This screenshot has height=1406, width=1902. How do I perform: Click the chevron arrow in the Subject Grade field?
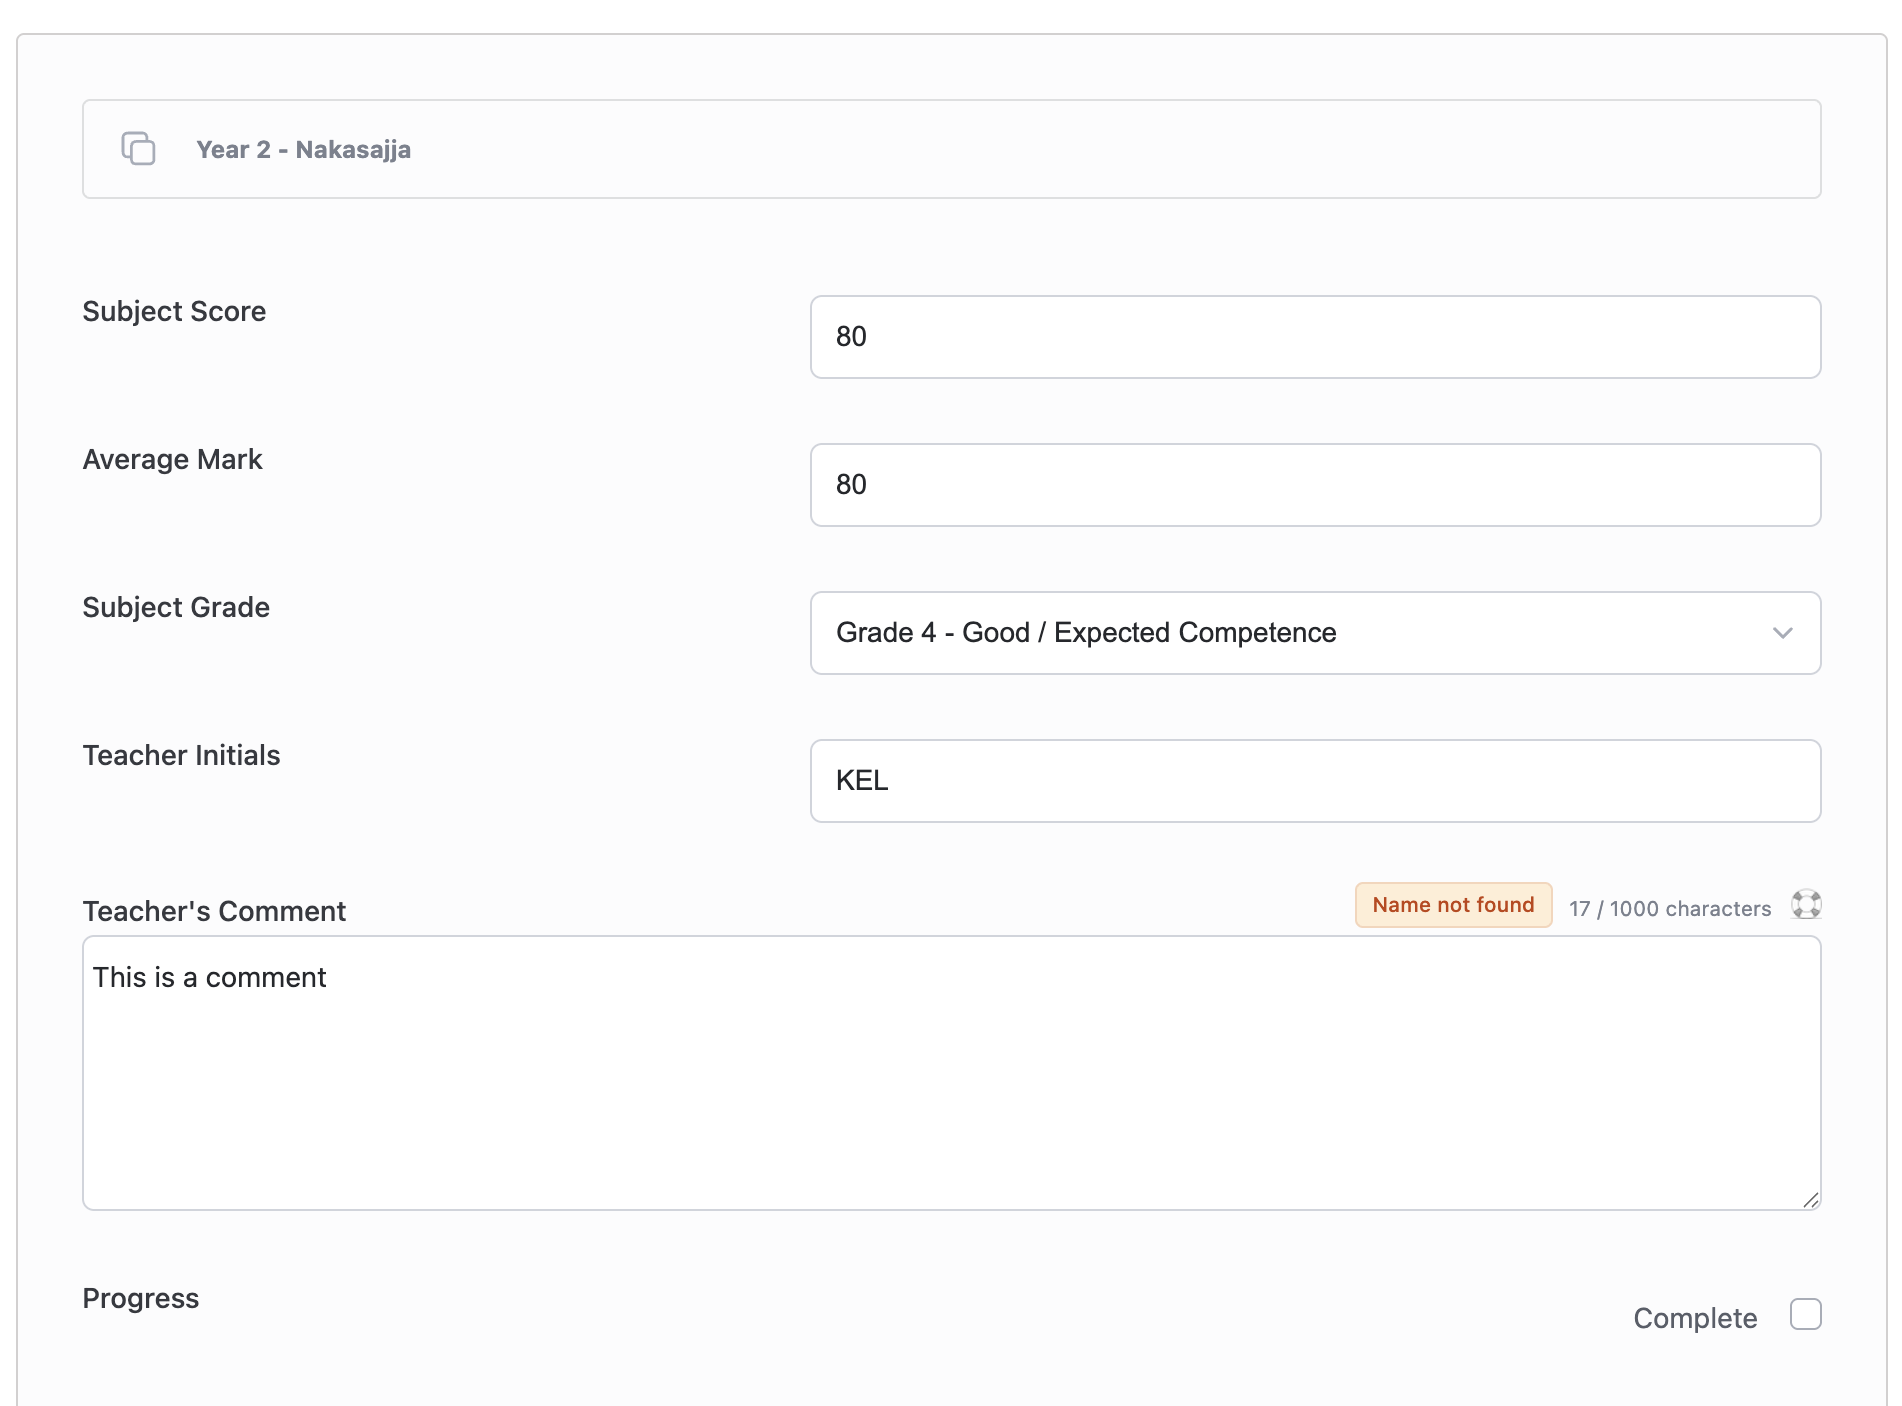[x=1782, y=633]
